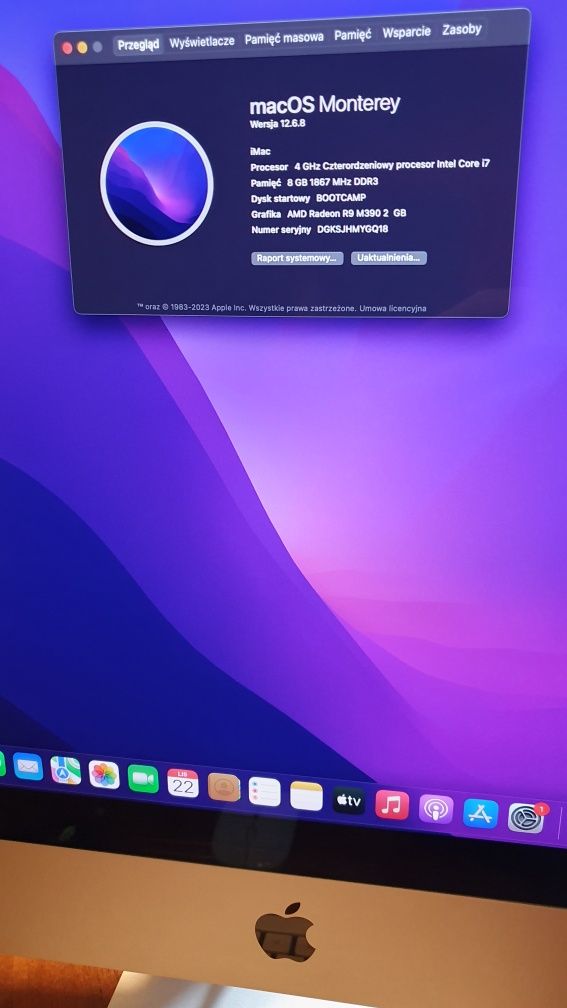Switch to the Przegląd tab
The height and width of the screenshot is (1008, 567).
(x=138, y=44)
